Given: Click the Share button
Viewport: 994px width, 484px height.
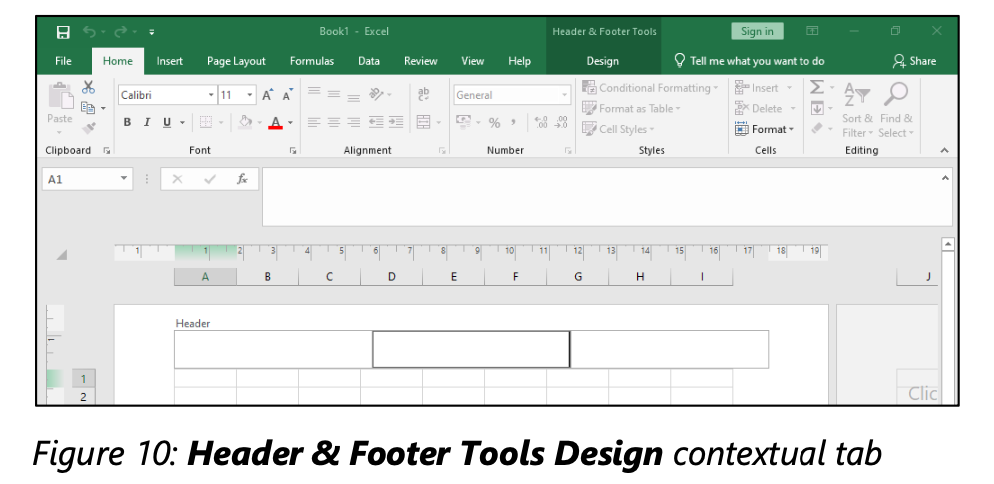Looking at the screenshot, I should 914,61.
